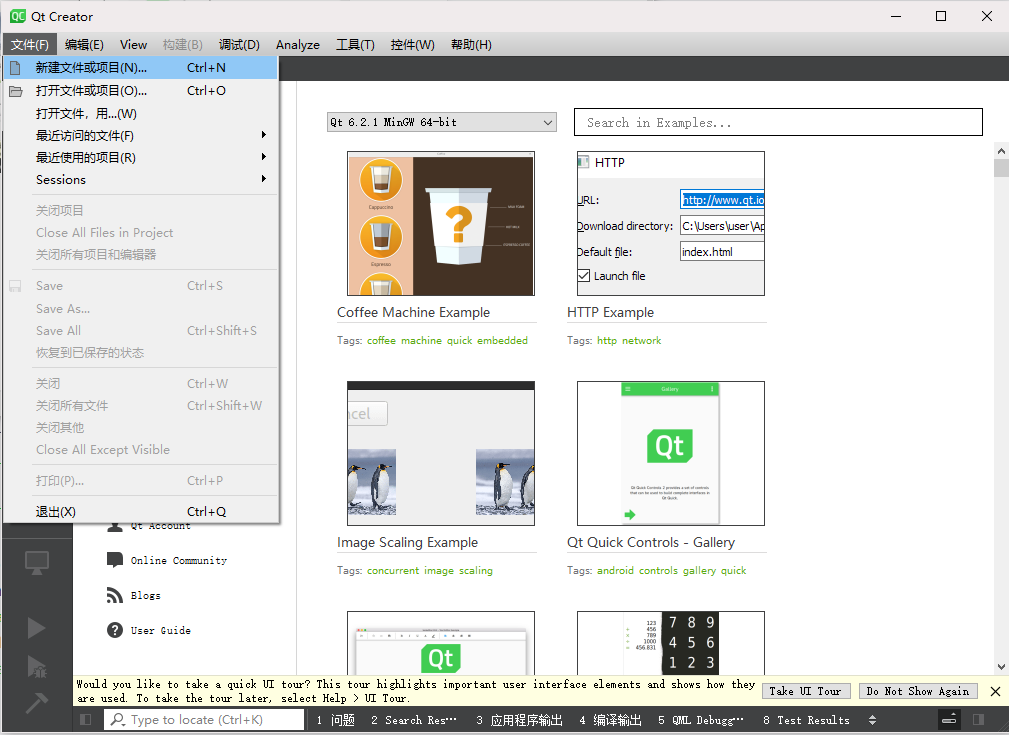Click the Do Not Show Again button
This screenshot has width=1009, height=735.
tap(918, 691)
